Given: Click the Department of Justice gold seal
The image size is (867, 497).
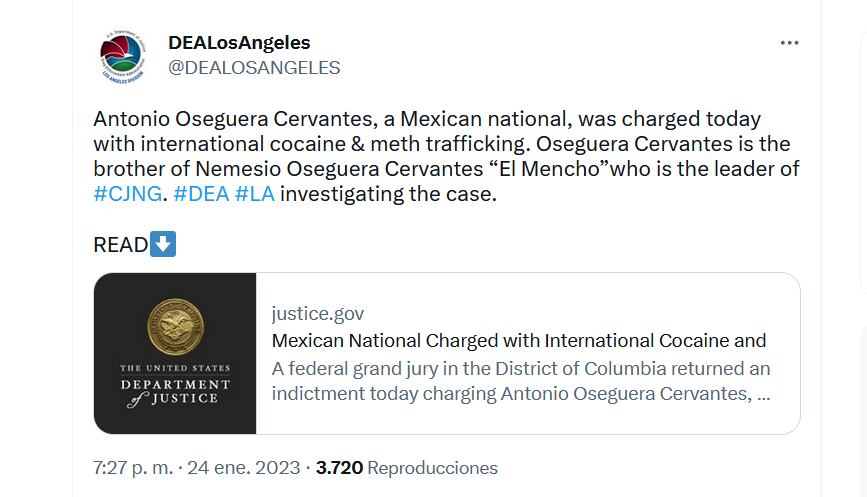Looking at the screenshot, I should pos(175,328).
